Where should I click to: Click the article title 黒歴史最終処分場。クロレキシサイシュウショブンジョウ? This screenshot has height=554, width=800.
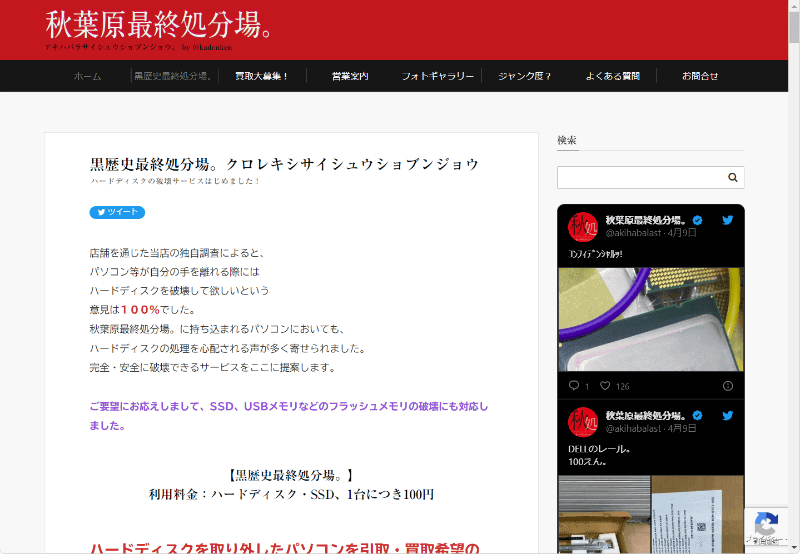(284, 164)
